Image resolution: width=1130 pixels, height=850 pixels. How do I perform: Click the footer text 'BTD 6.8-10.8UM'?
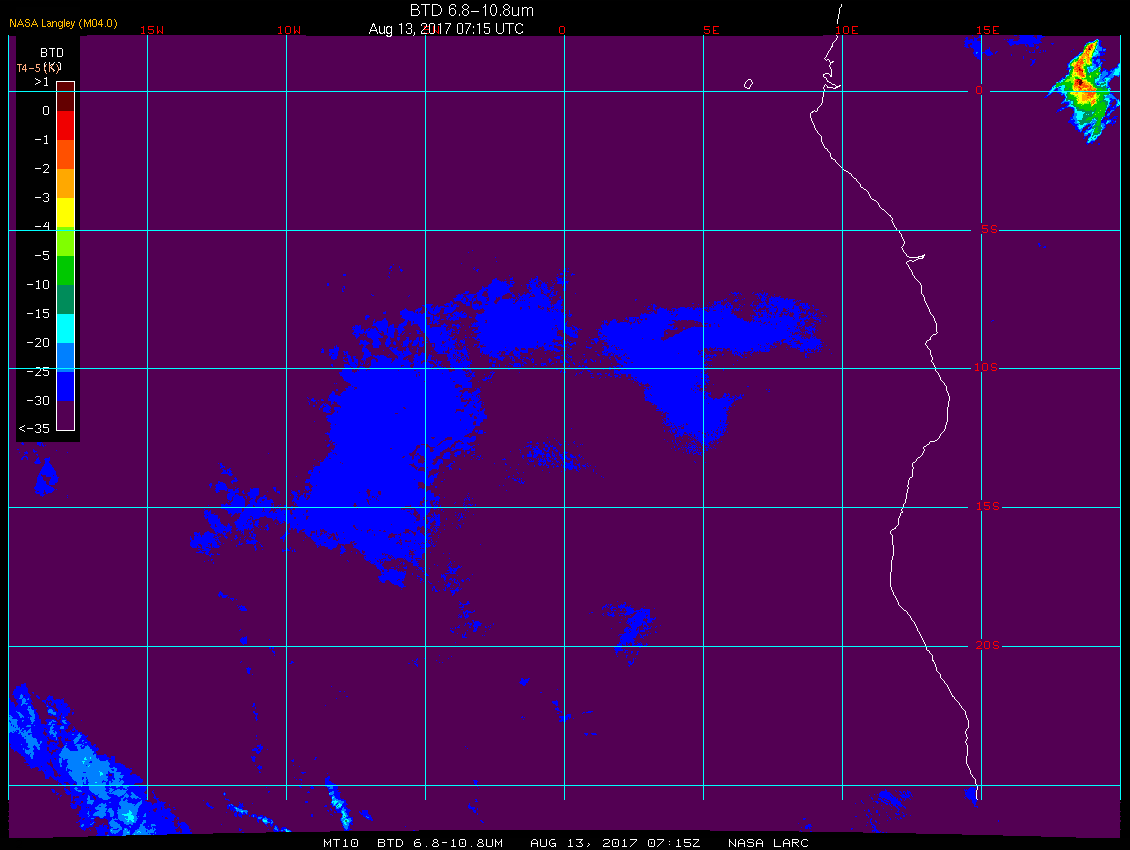coord(440,843)
